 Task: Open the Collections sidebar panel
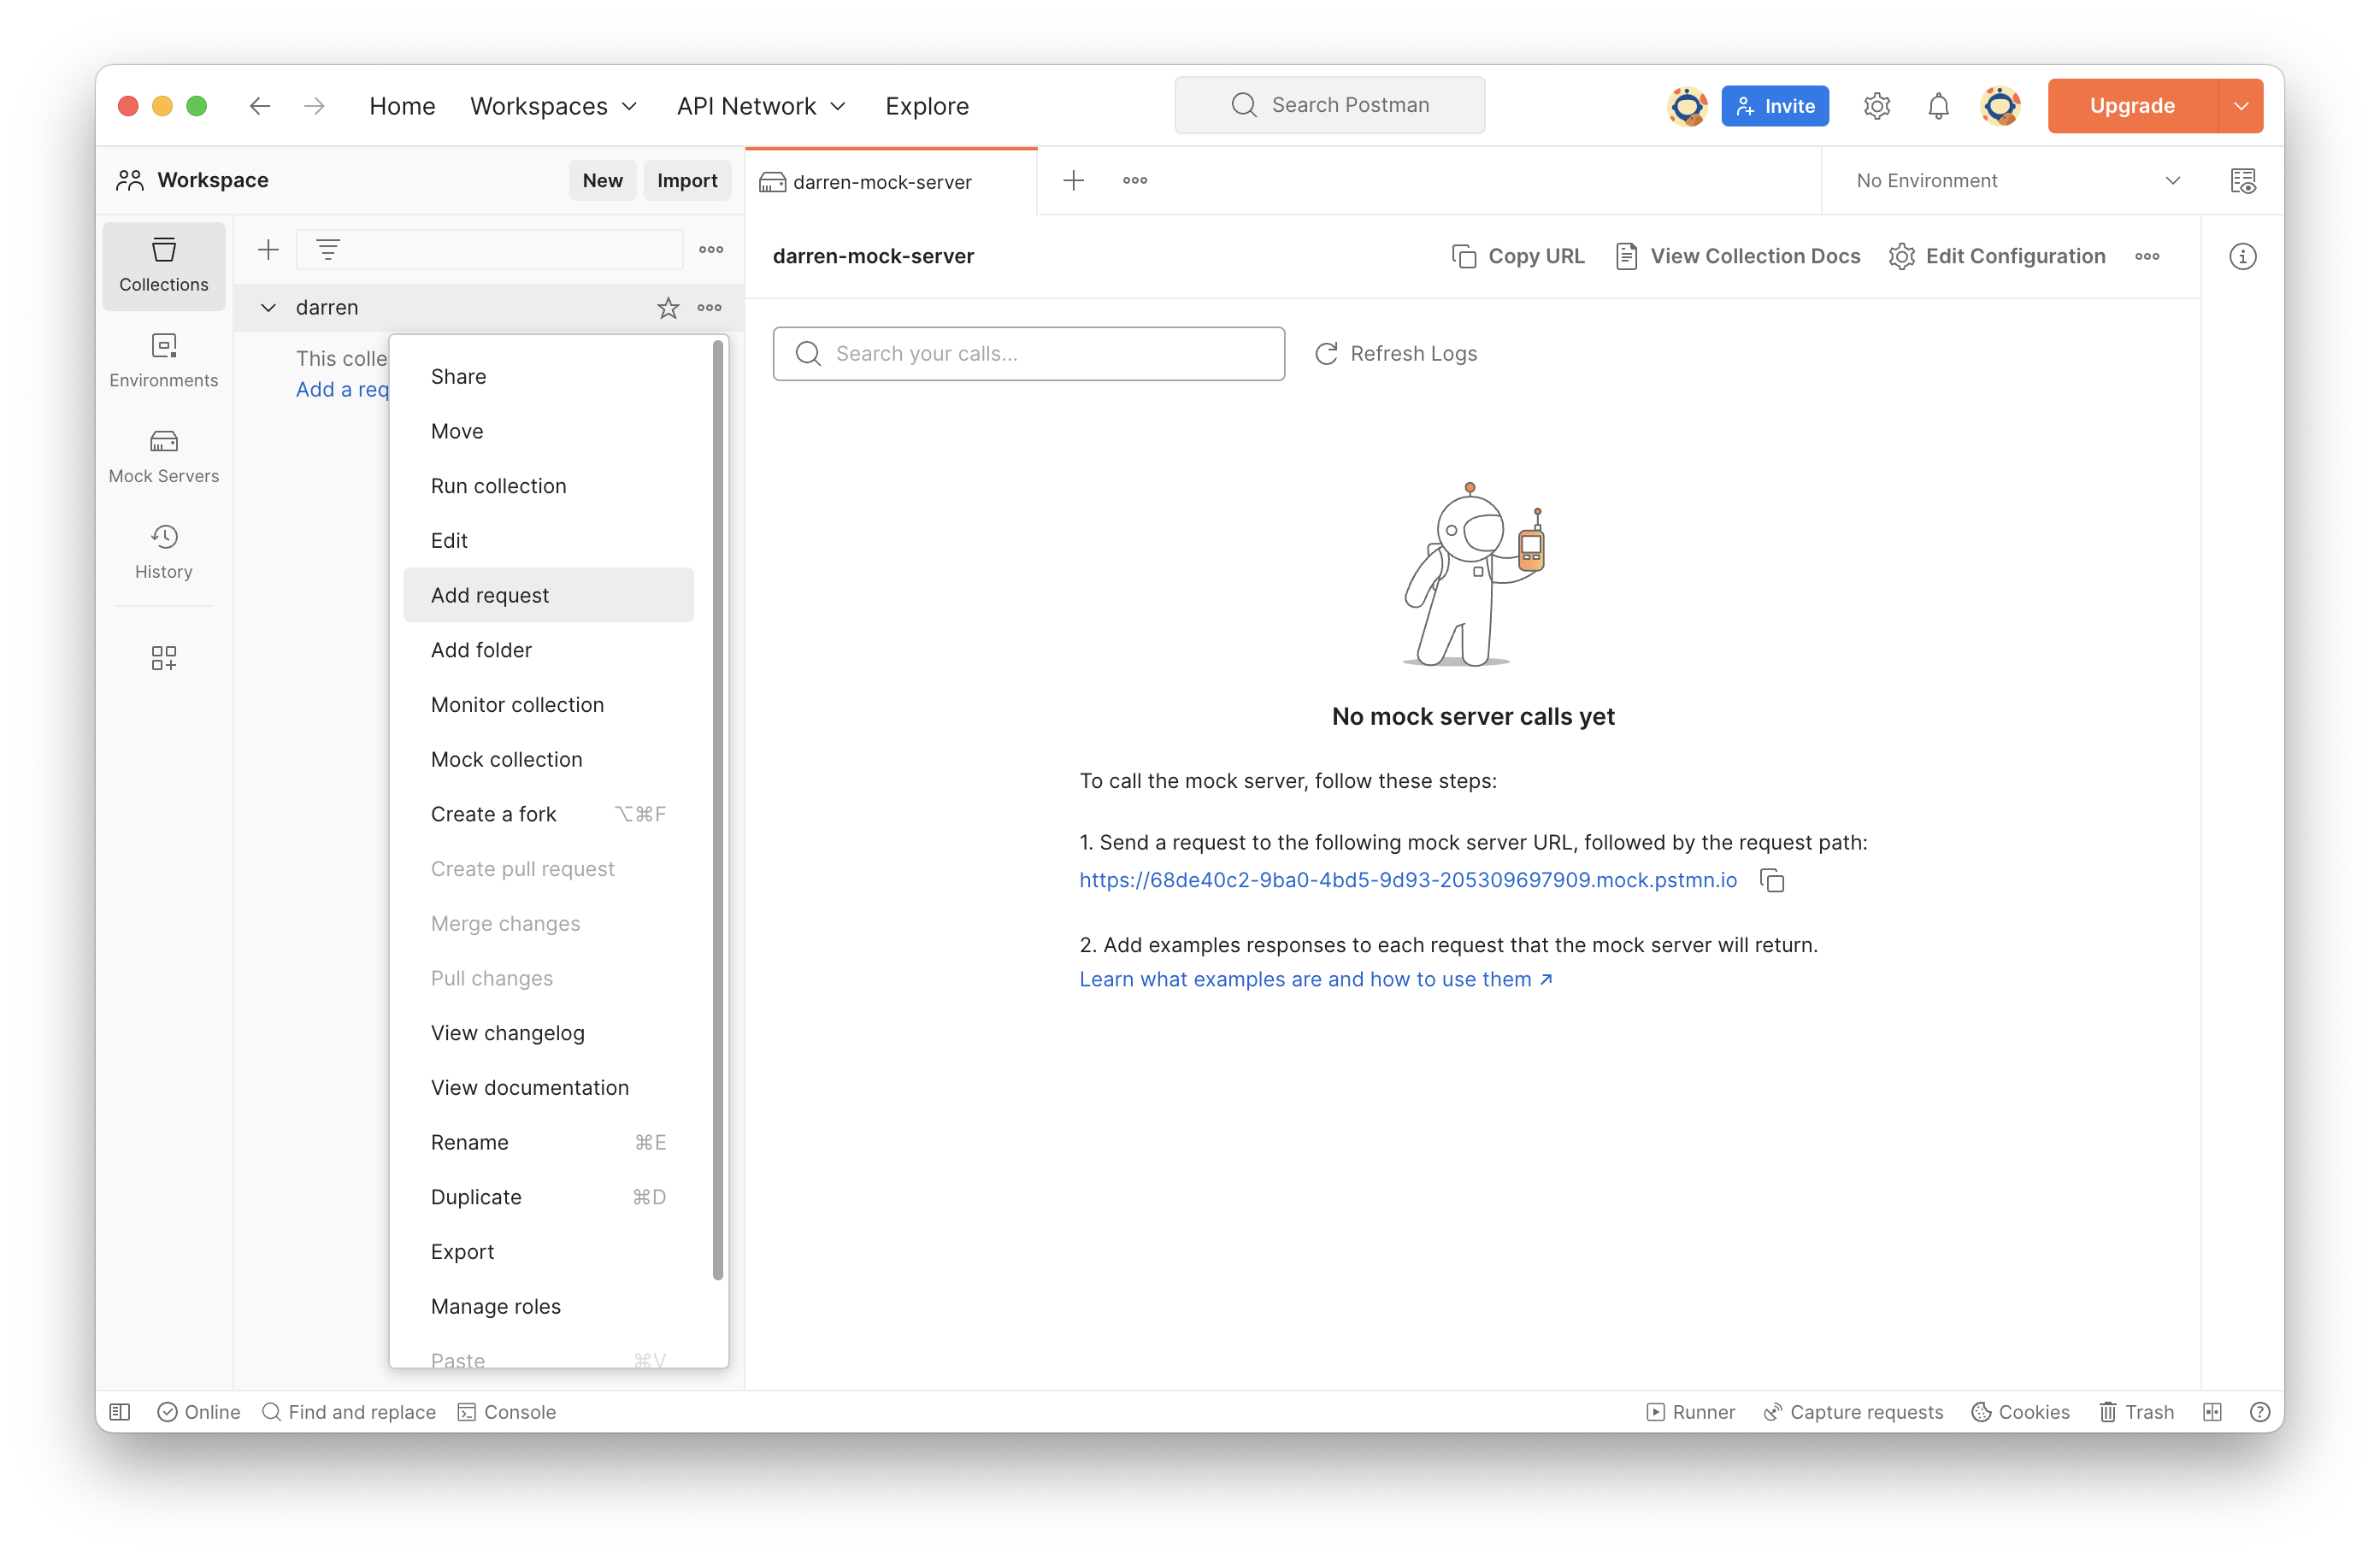coord(163,264)
